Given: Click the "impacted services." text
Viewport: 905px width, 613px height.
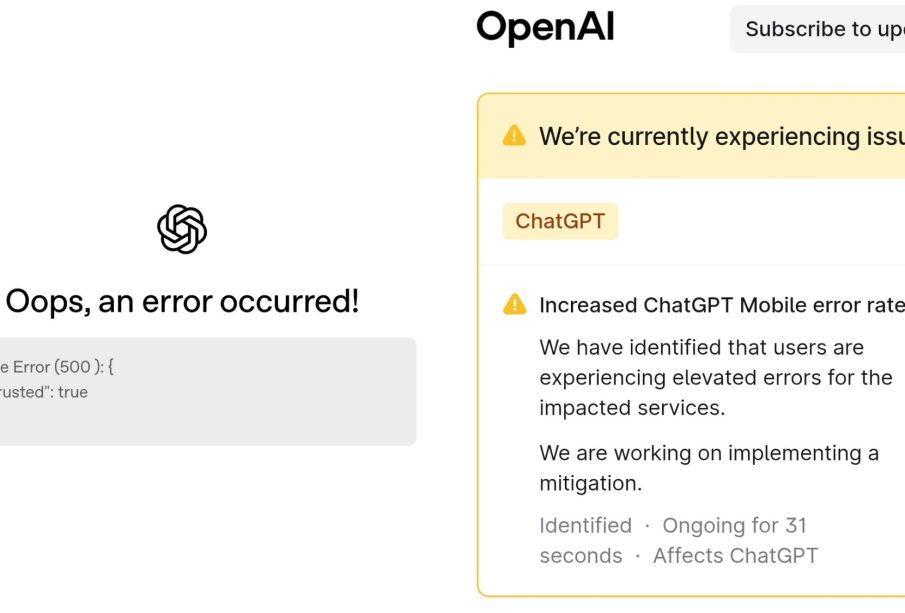Looking at the screenshot, I should coord(632,409).
